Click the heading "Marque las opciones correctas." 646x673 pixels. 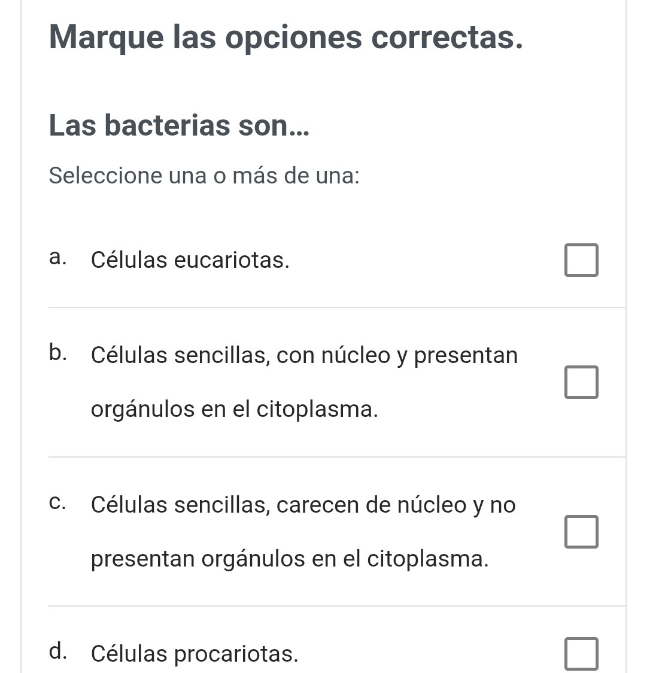tap(286, 38)
